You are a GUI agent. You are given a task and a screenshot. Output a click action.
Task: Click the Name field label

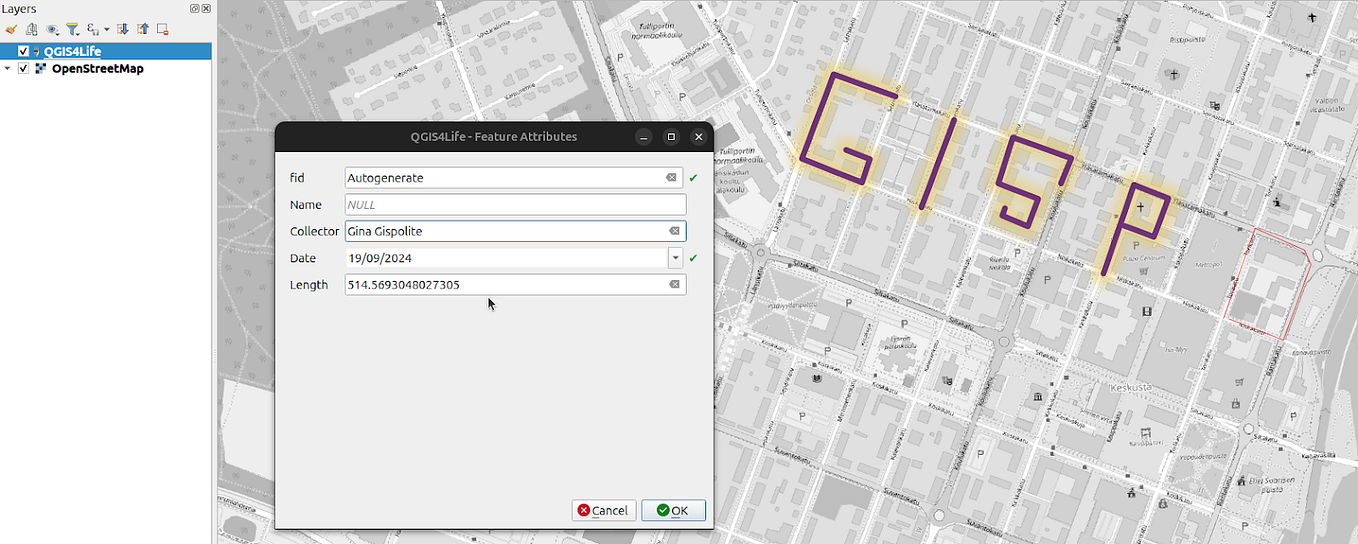(306, 204)
